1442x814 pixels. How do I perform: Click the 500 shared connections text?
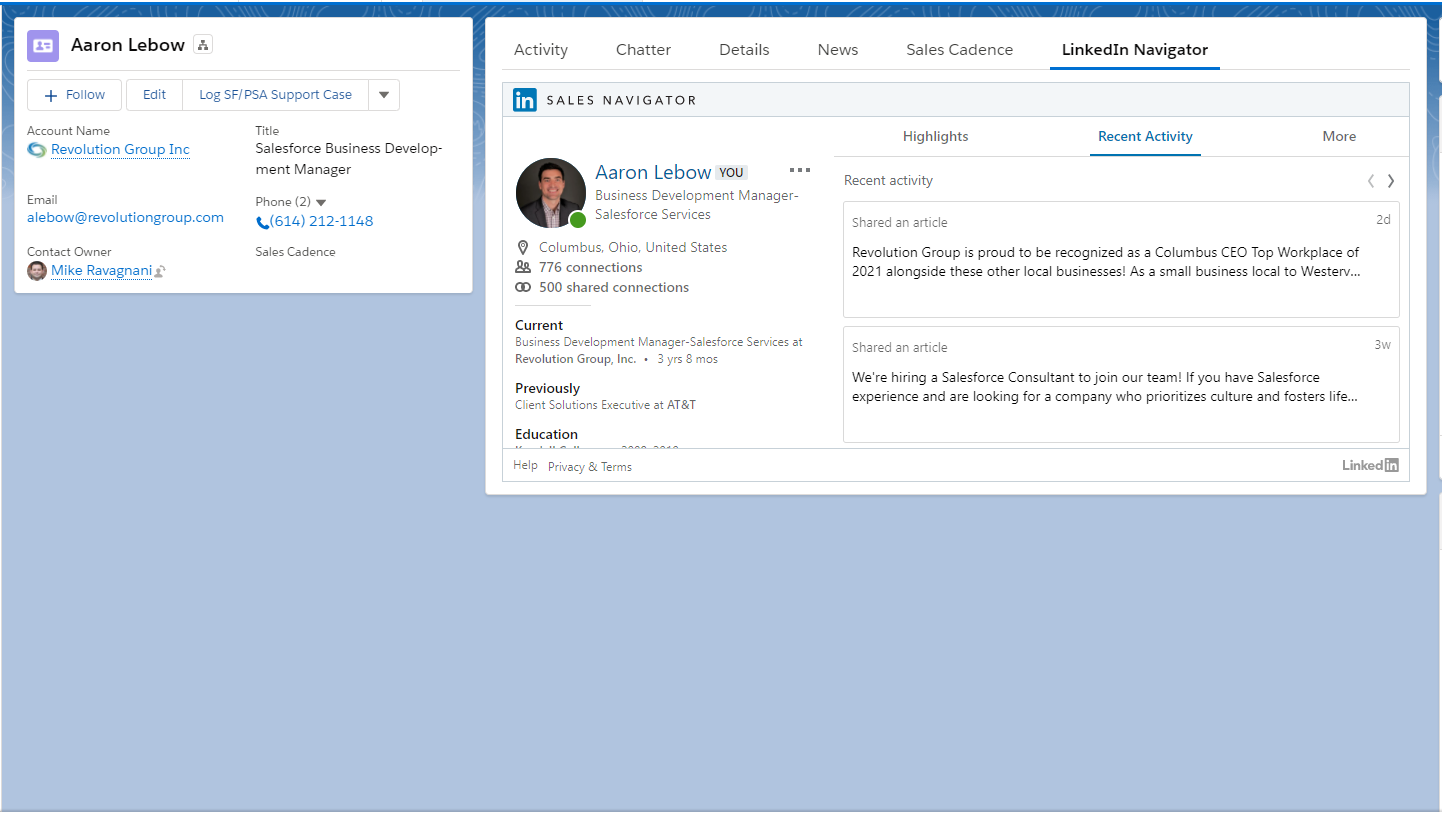point(614,288)
